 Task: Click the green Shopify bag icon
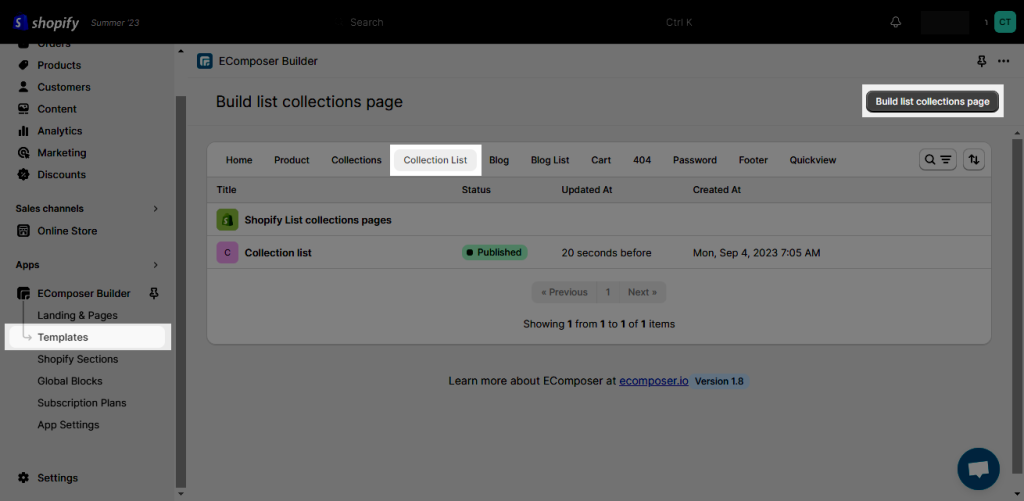tap(227, 220)
